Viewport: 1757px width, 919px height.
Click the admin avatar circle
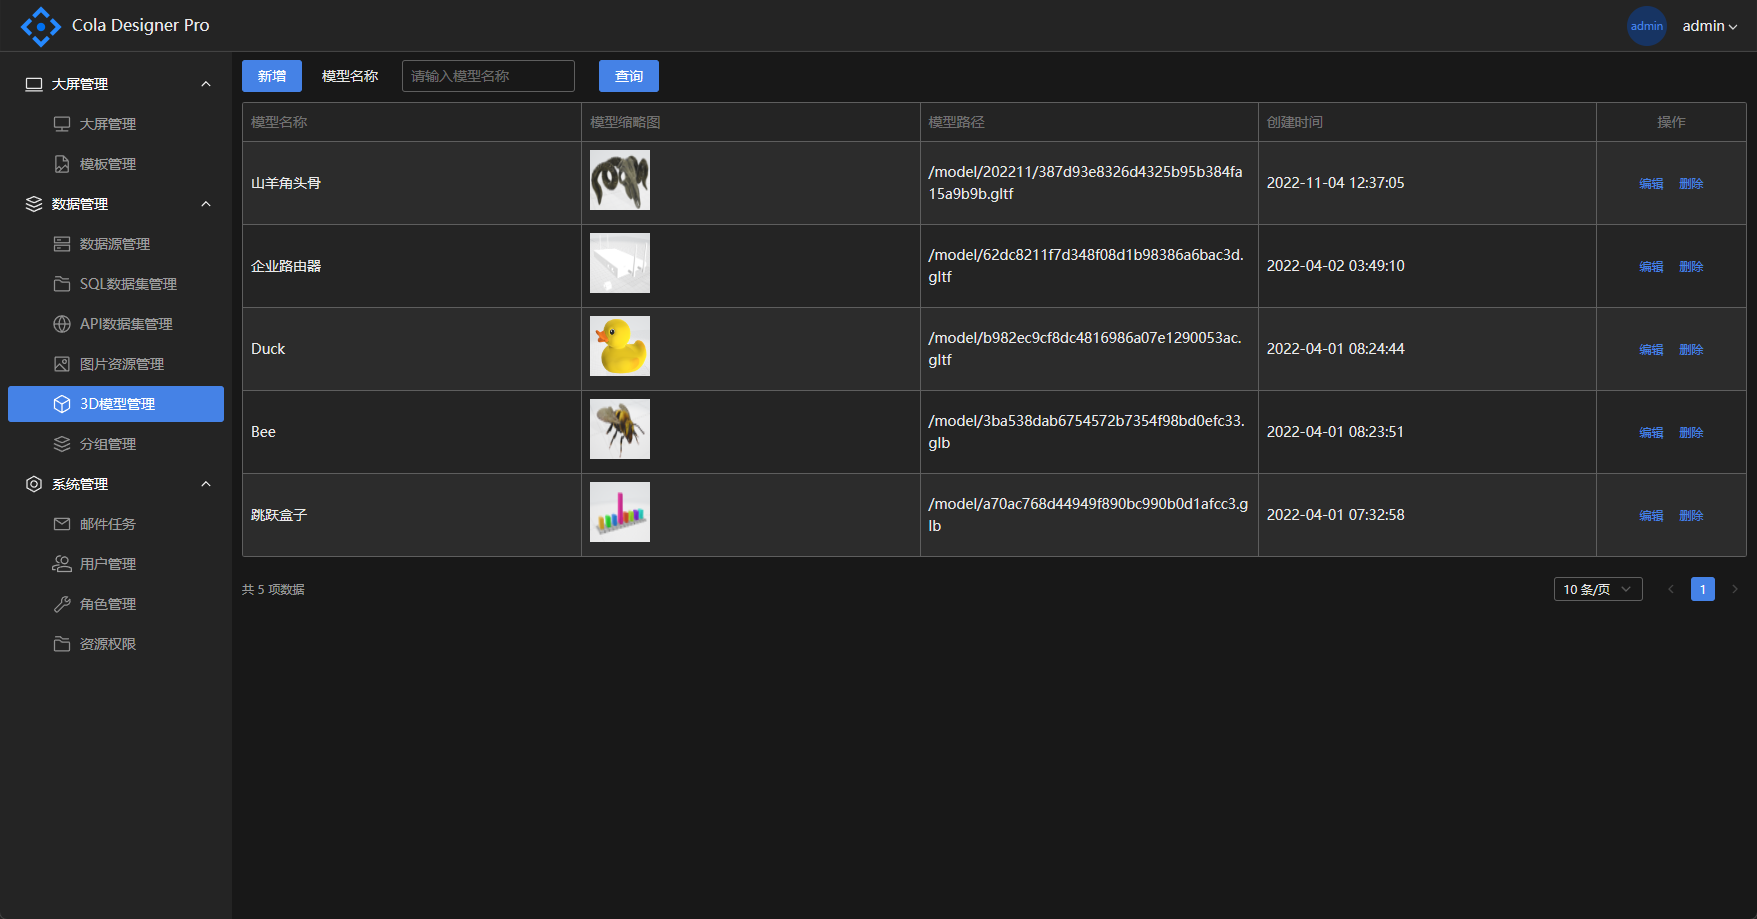click(1646, 26)
